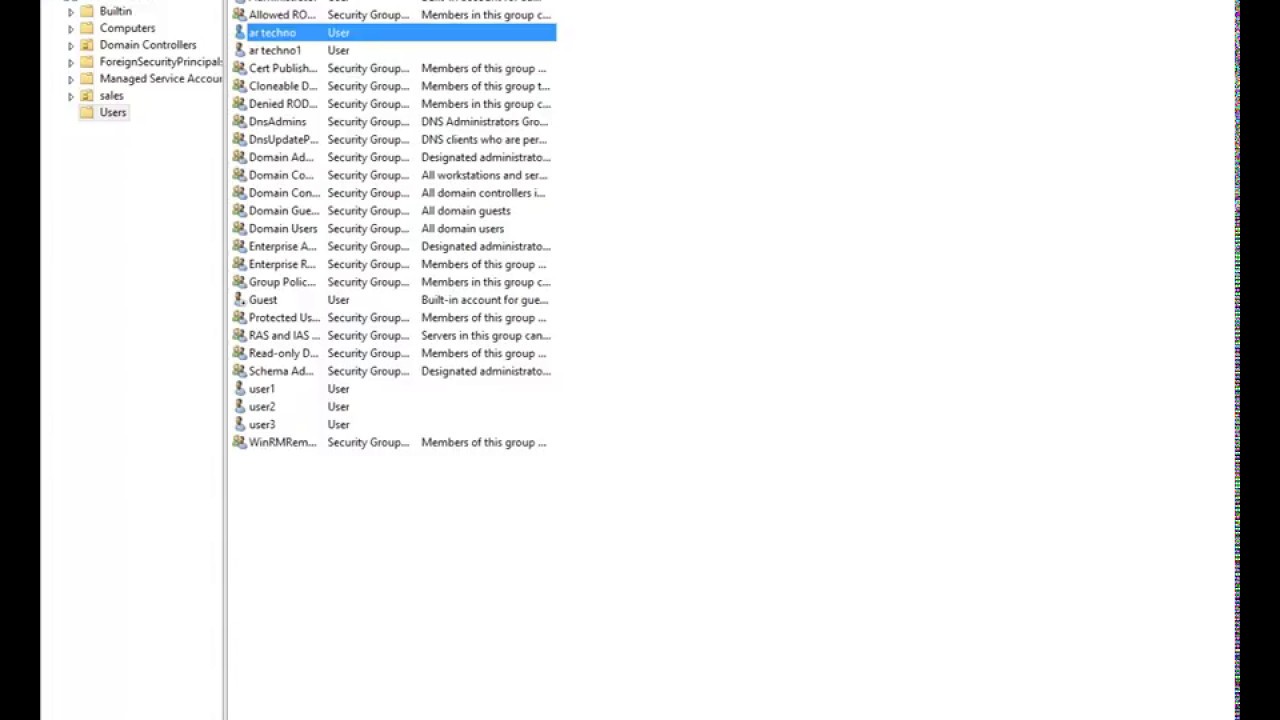Click the user1 account icon
Viewport: 1280px width, 720px height.
pyautogui.click(x=239, y=389)
